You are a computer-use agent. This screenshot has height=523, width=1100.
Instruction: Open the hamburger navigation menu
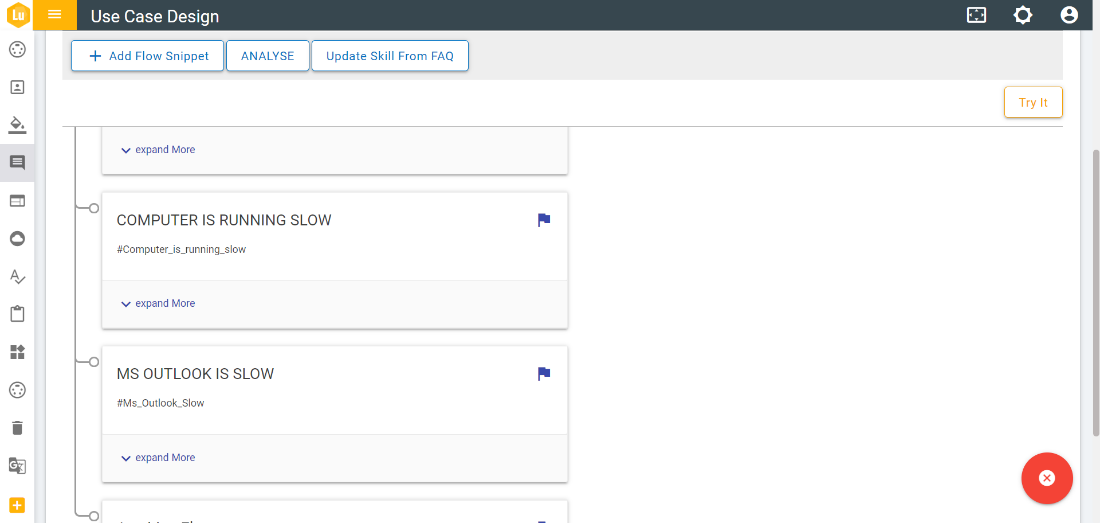55,15
